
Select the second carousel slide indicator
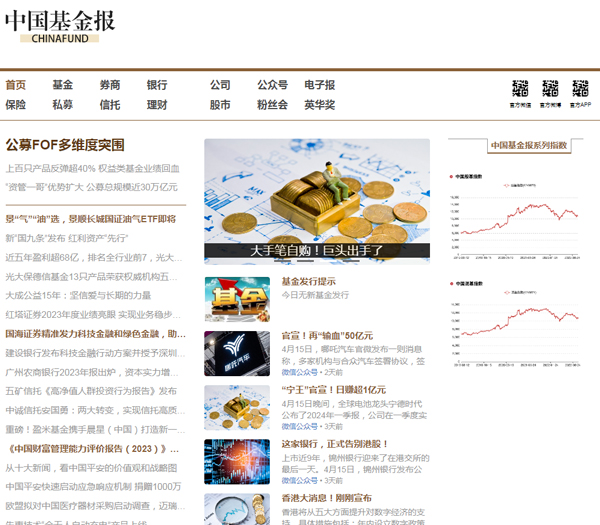pyautogui.click(x=305, y=261)
